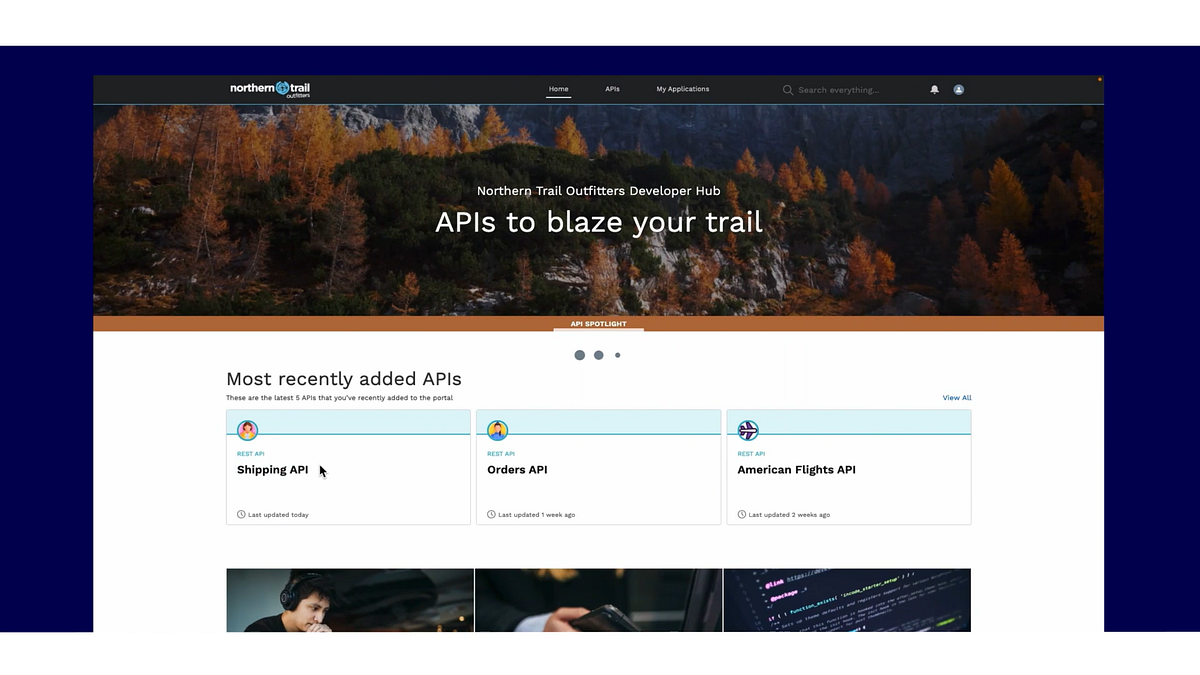Image resolution: width=1200 pixels, height=675 pixels.
Task: Open the notifications bell icon
Action: coord(934,89)
